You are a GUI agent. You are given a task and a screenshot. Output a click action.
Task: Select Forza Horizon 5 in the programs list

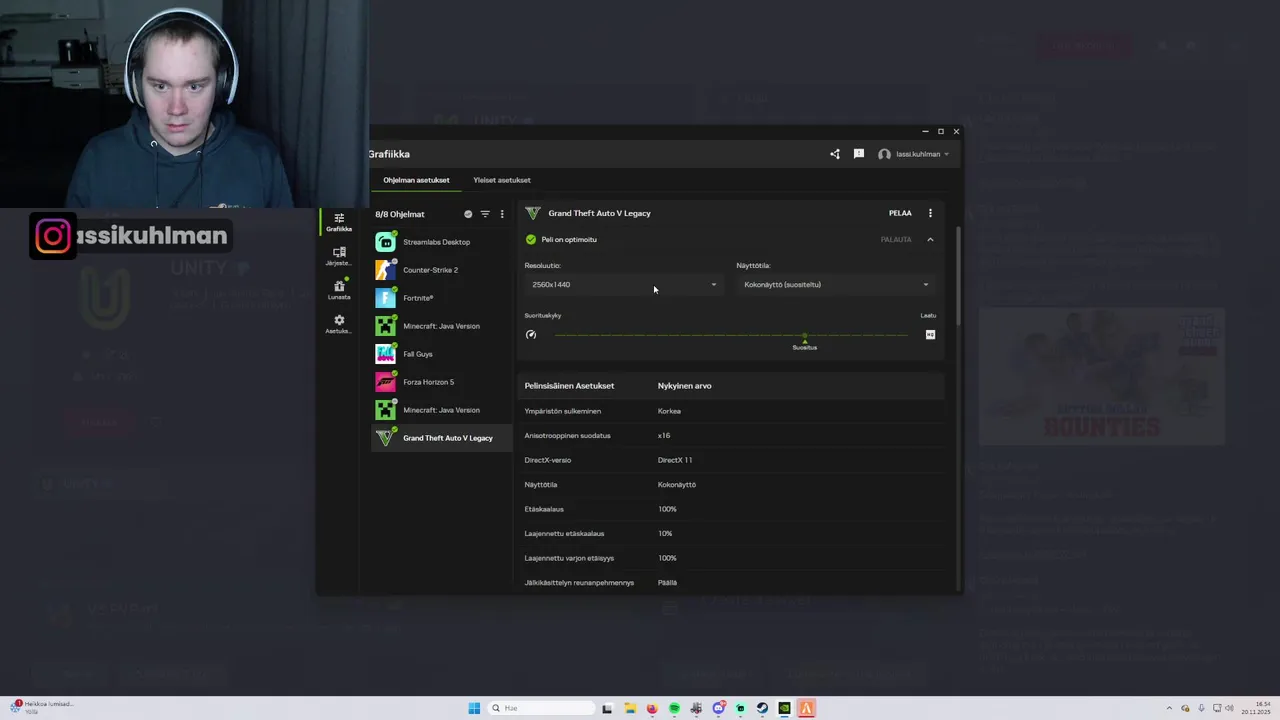click(x=441, y=382)
